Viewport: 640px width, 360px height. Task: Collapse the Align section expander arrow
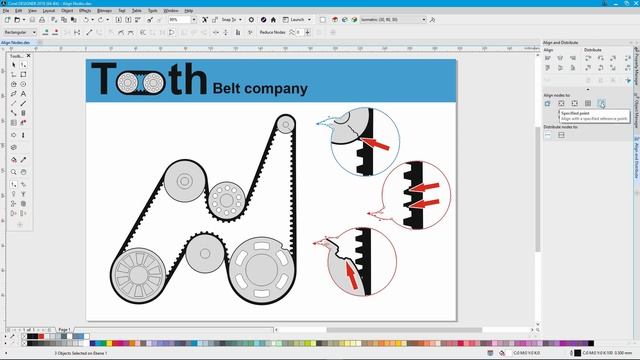588,89
